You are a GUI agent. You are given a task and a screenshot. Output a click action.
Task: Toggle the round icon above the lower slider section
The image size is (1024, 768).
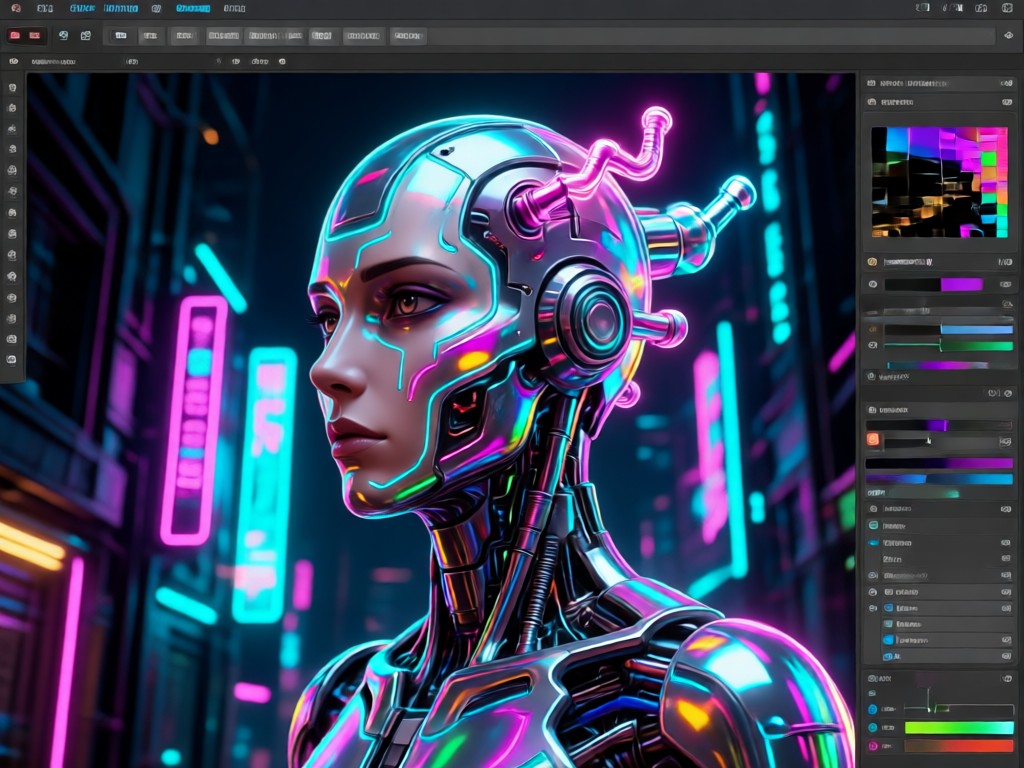point(1008,394)
